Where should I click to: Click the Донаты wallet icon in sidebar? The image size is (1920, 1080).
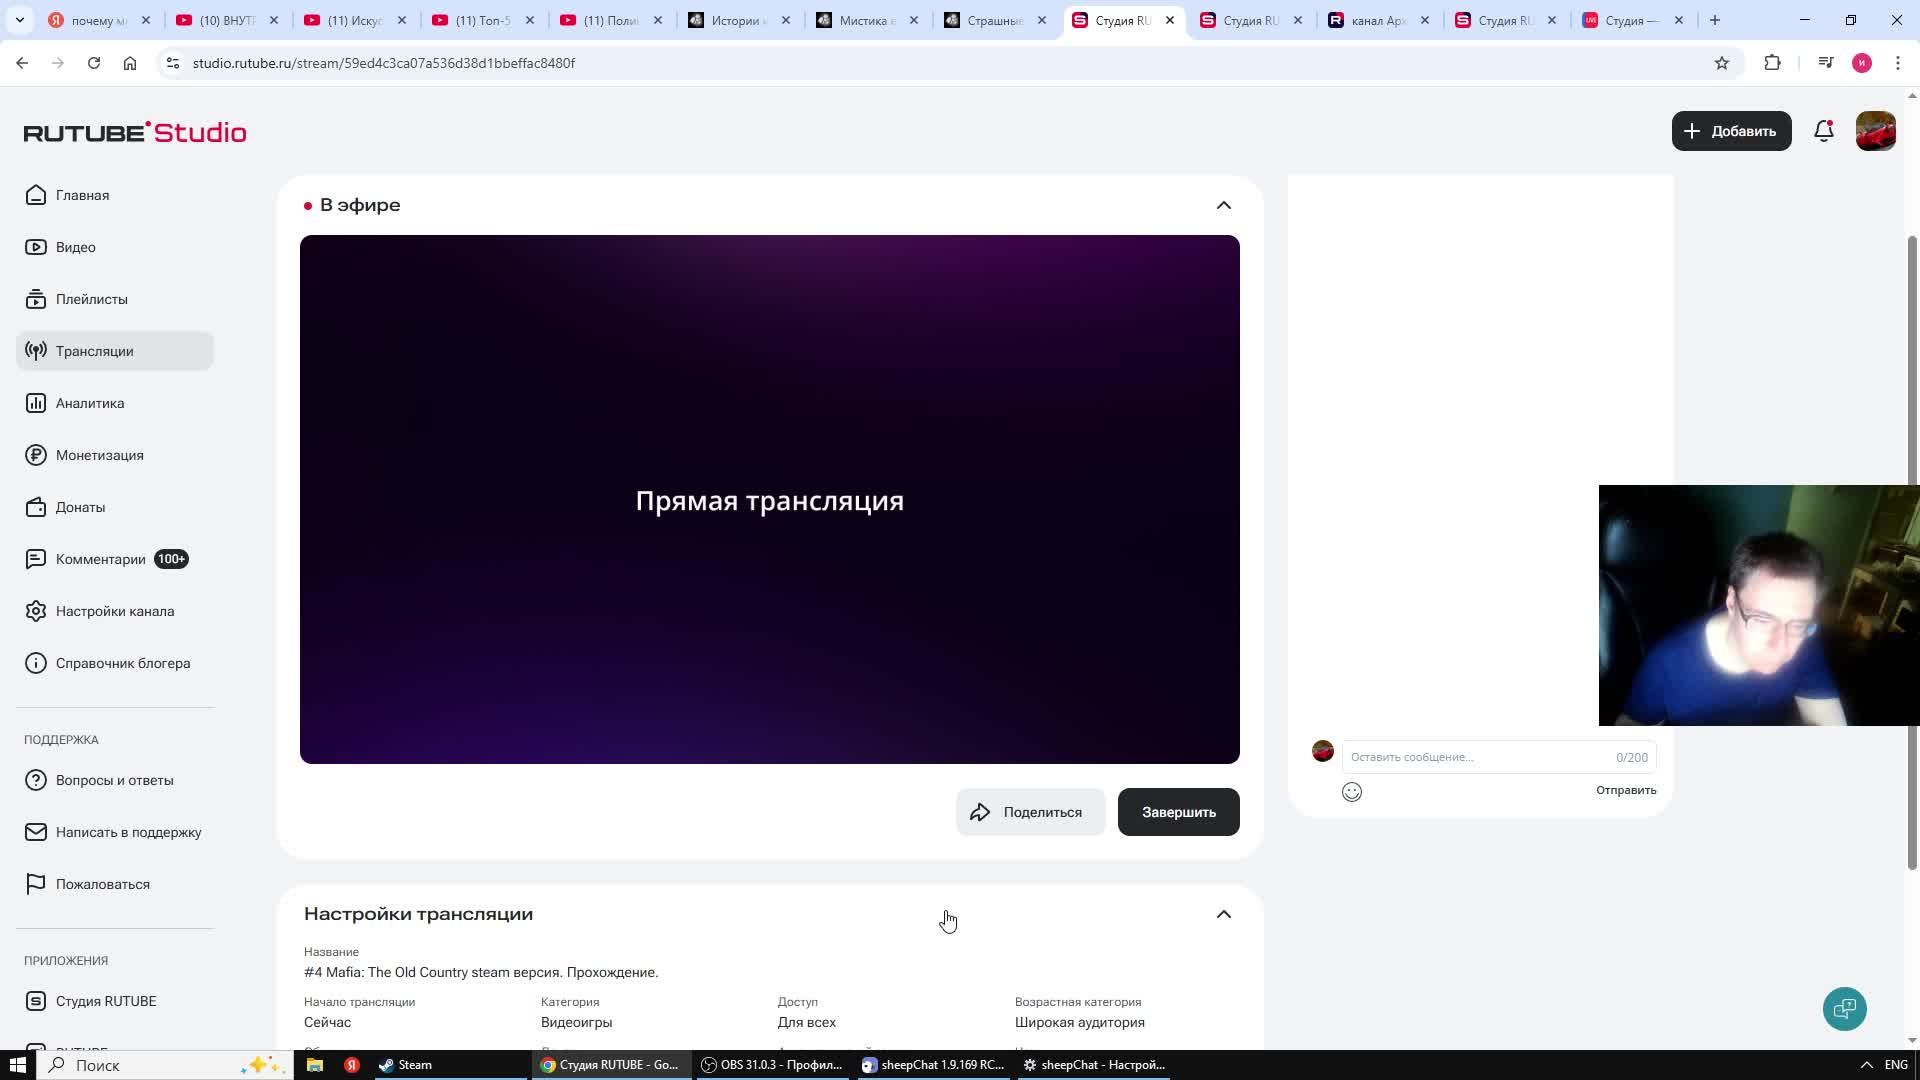pyautogui.click(x=36, y=507)
